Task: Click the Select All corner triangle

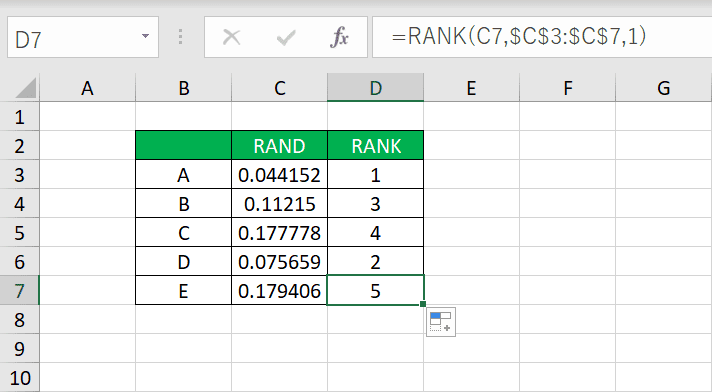Action: pos(25,88)
